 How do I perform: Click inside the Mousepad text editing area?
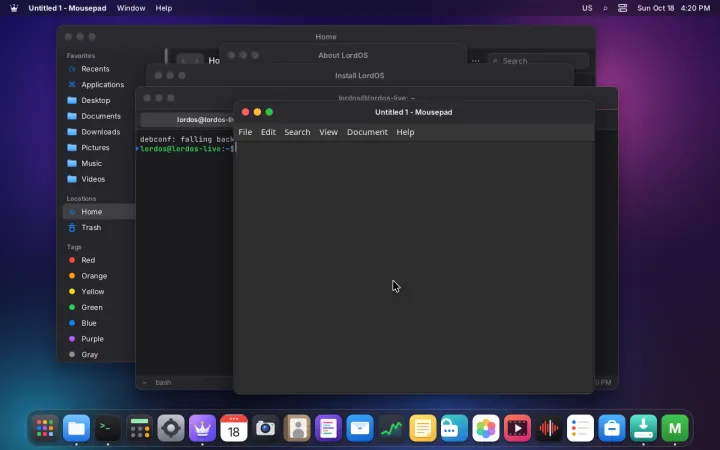point(414,267)
